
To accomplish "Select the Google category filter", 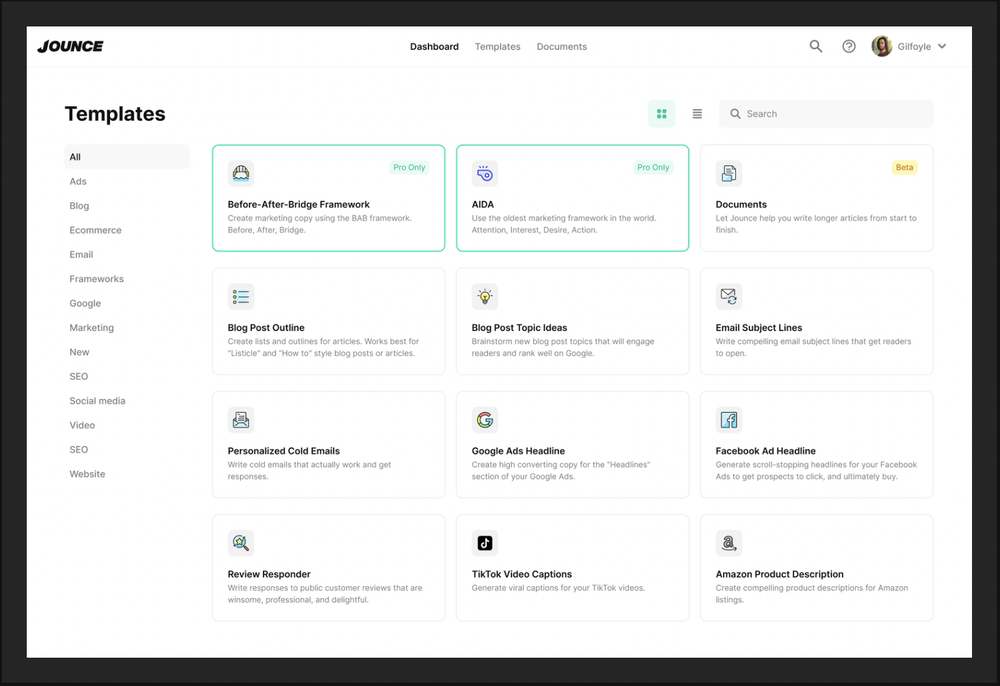I will click(85, 303).
